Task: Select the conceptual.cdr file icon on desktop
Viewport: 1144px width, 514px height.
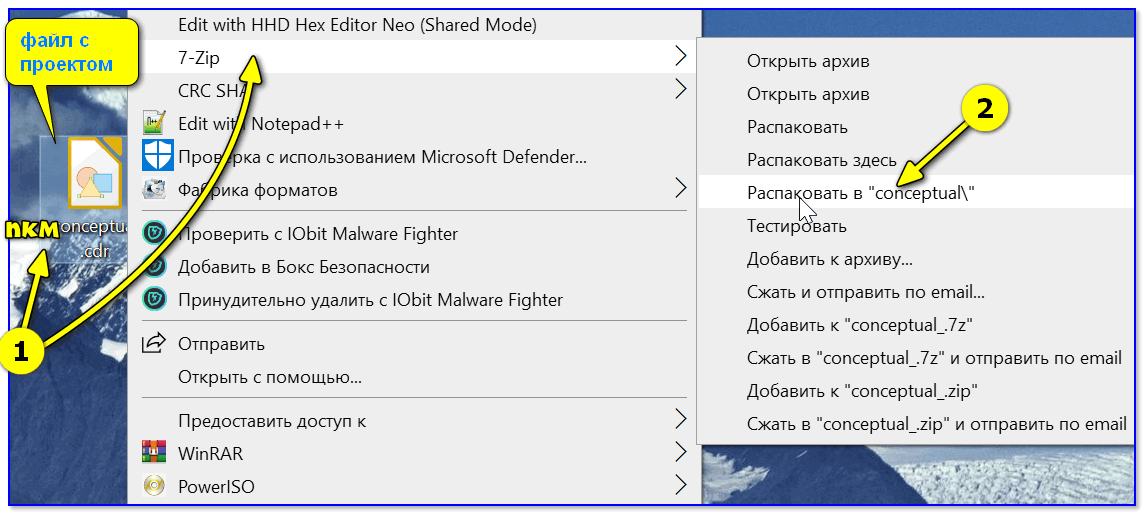Action: (95, 172)
